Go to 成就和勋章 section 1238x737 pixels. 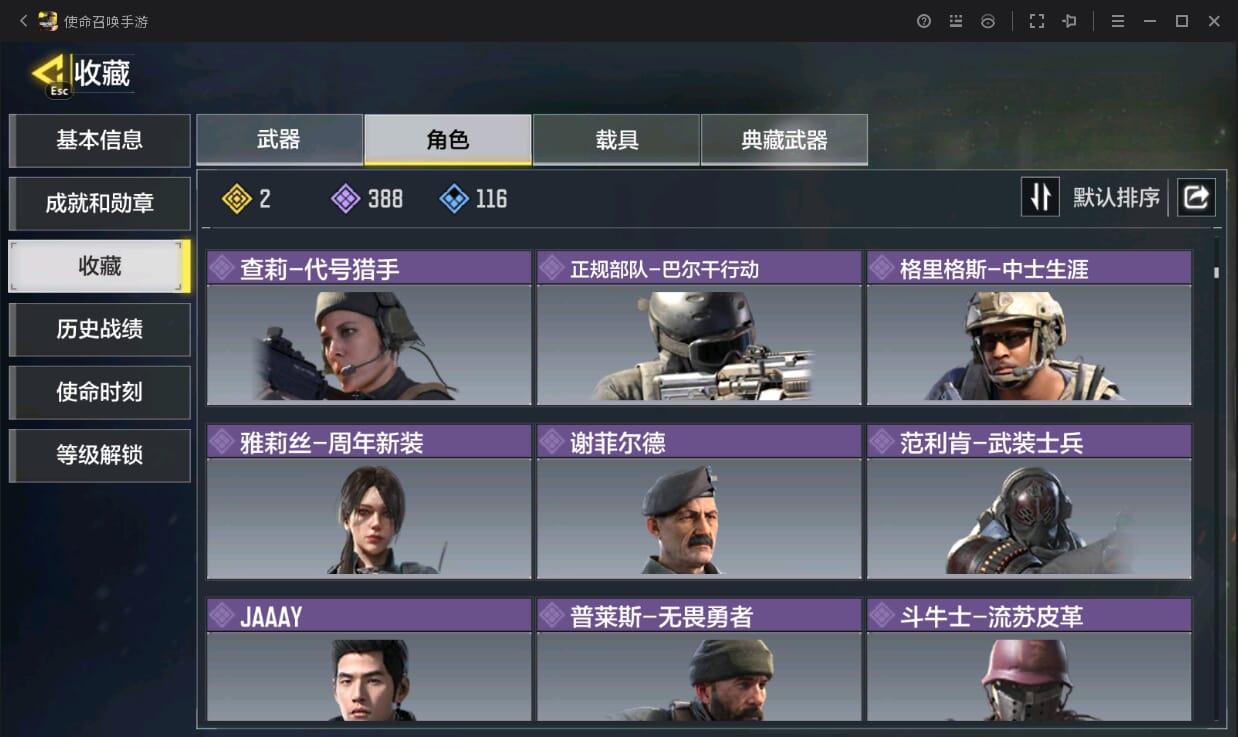click(x=99, y=203)
